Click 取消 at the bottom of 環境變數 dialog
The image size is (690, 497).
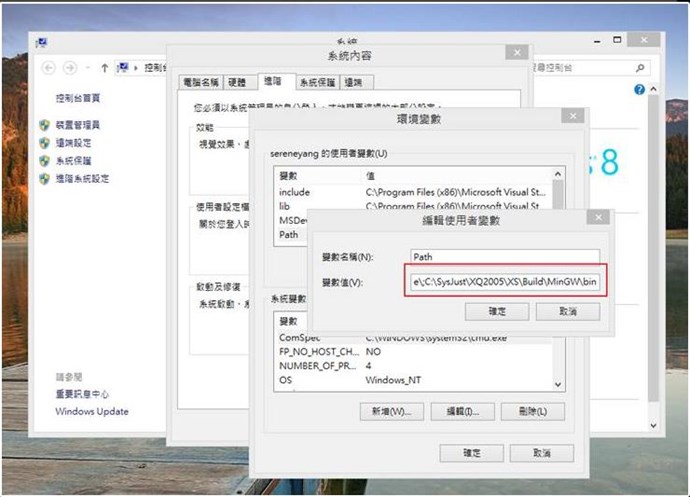542,453
